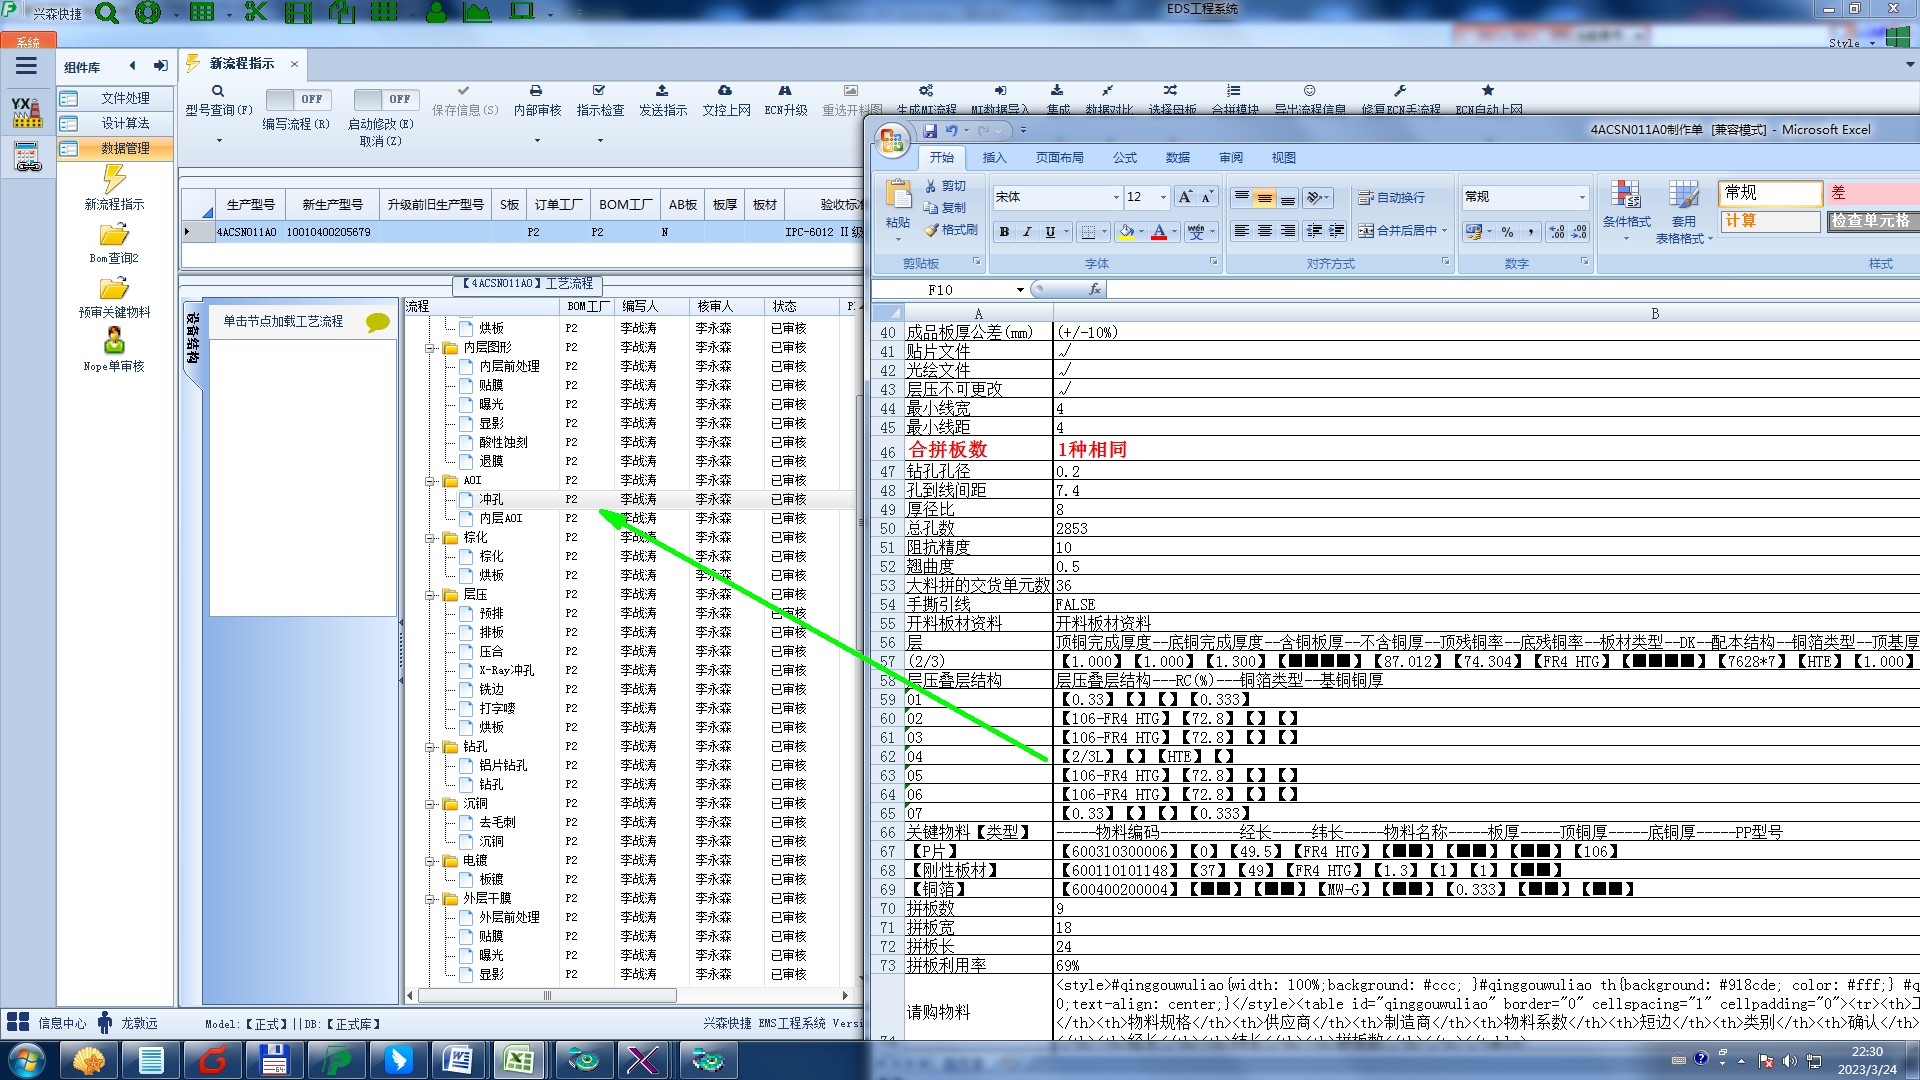Click the Nope单审核 person icon

(114, 342)
